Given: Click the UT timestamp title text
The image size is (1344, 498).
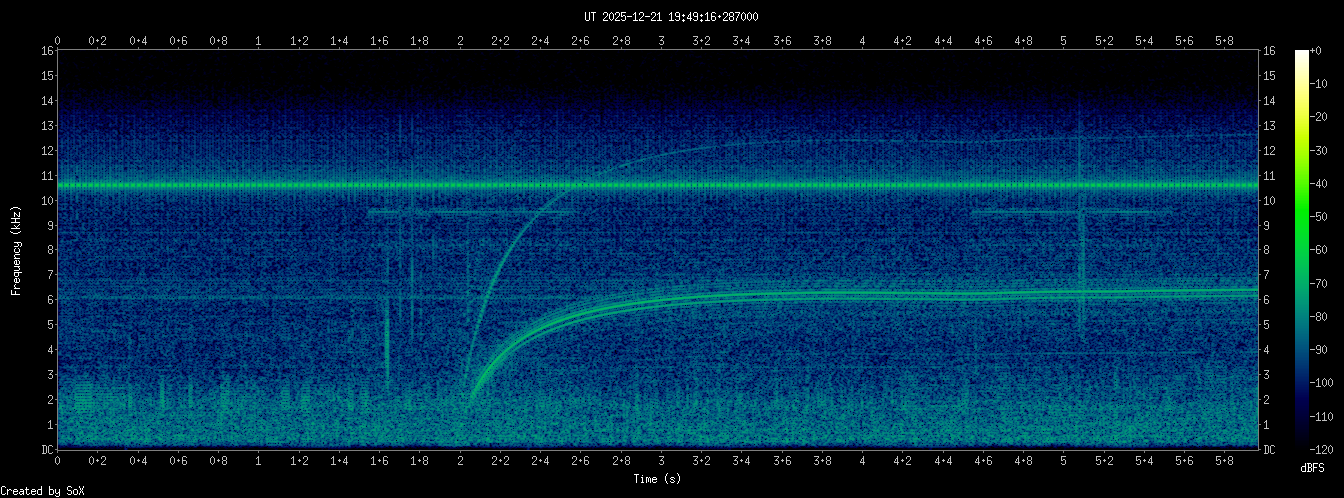Looking at the screenshot, I should point(671,17).
